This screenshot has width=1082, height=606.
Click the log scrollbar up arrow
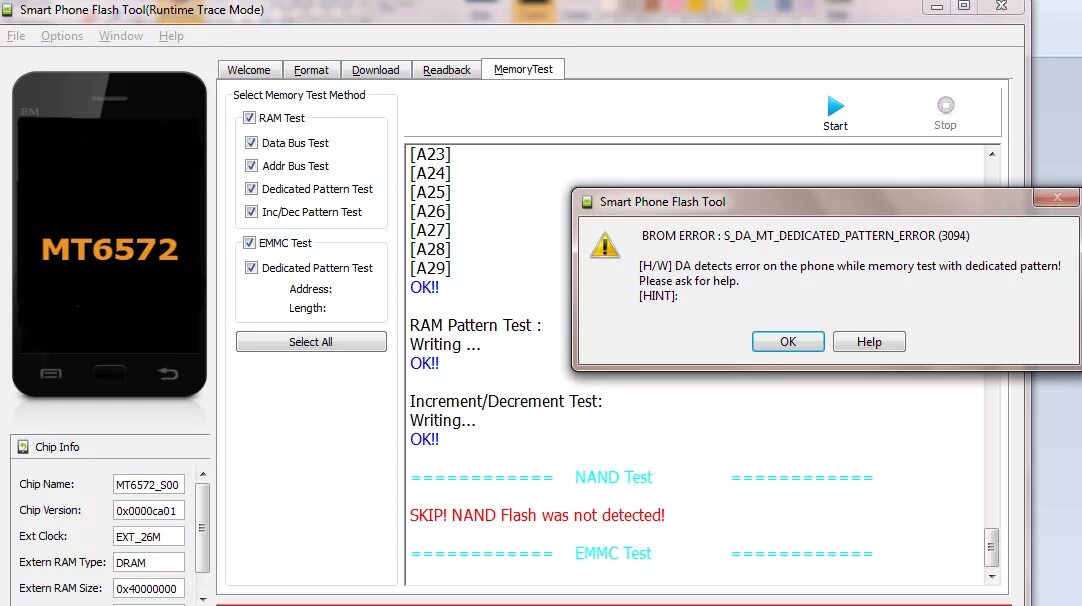(992, 154)
